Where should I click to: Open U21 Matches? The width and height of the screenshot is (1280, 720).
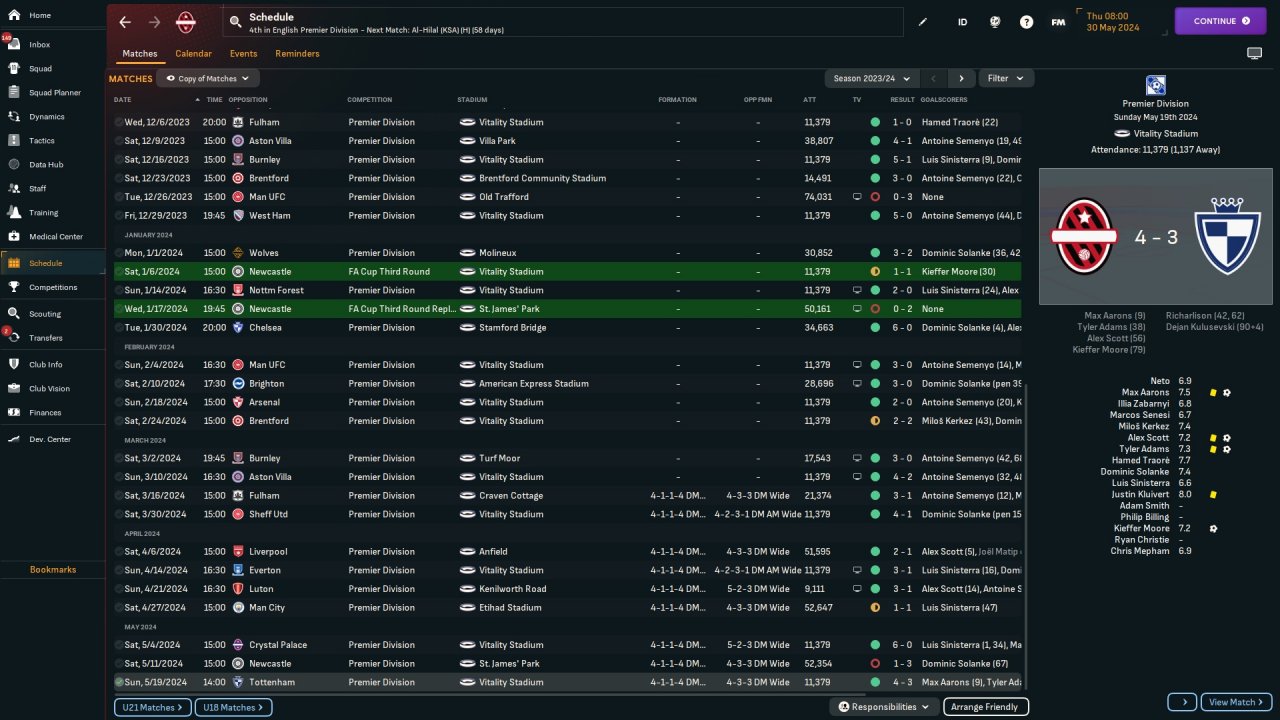(152, 707)
